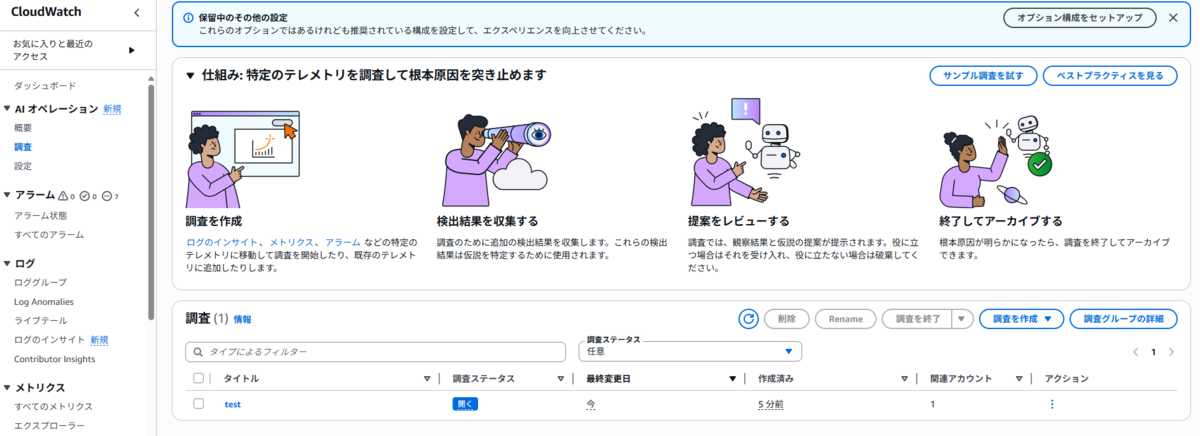Collapse the アラーム sidebar section
Viewport: 1200px width, 436px height.
tap(6, 195)
